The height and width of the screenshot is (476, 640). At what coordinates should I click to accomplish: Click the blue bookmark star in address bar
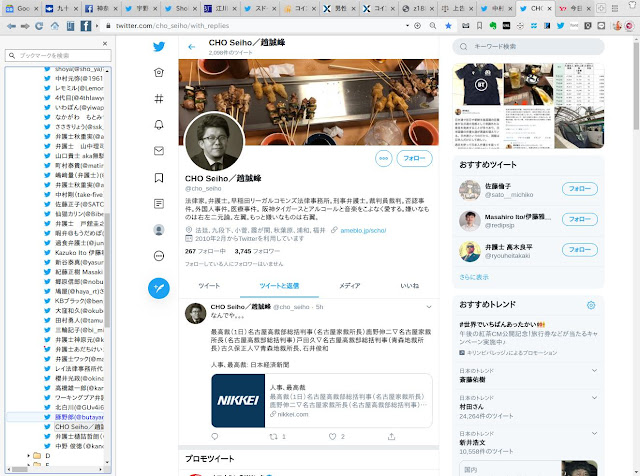[x=448, y=26]
